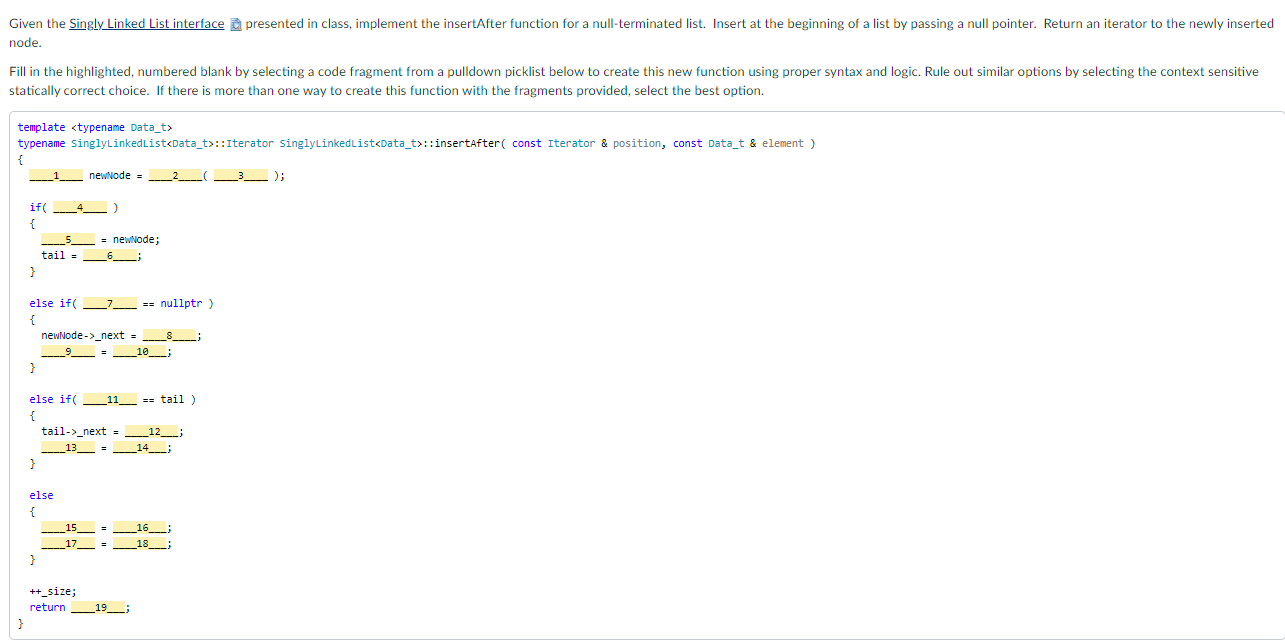Select blank 7 compared against nullptr
1285x641 pixels.
coord(110,303)
